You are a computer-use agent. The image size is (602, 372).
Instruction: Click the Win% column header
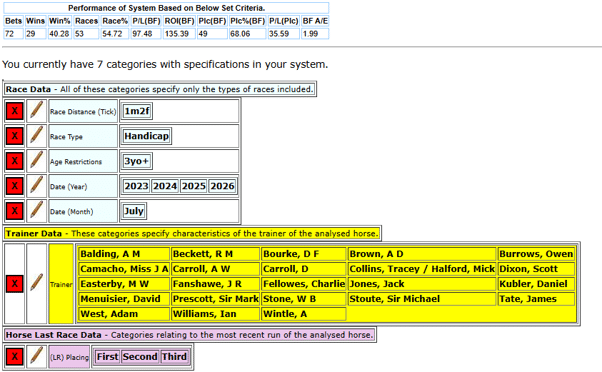[x=60, y=21]
